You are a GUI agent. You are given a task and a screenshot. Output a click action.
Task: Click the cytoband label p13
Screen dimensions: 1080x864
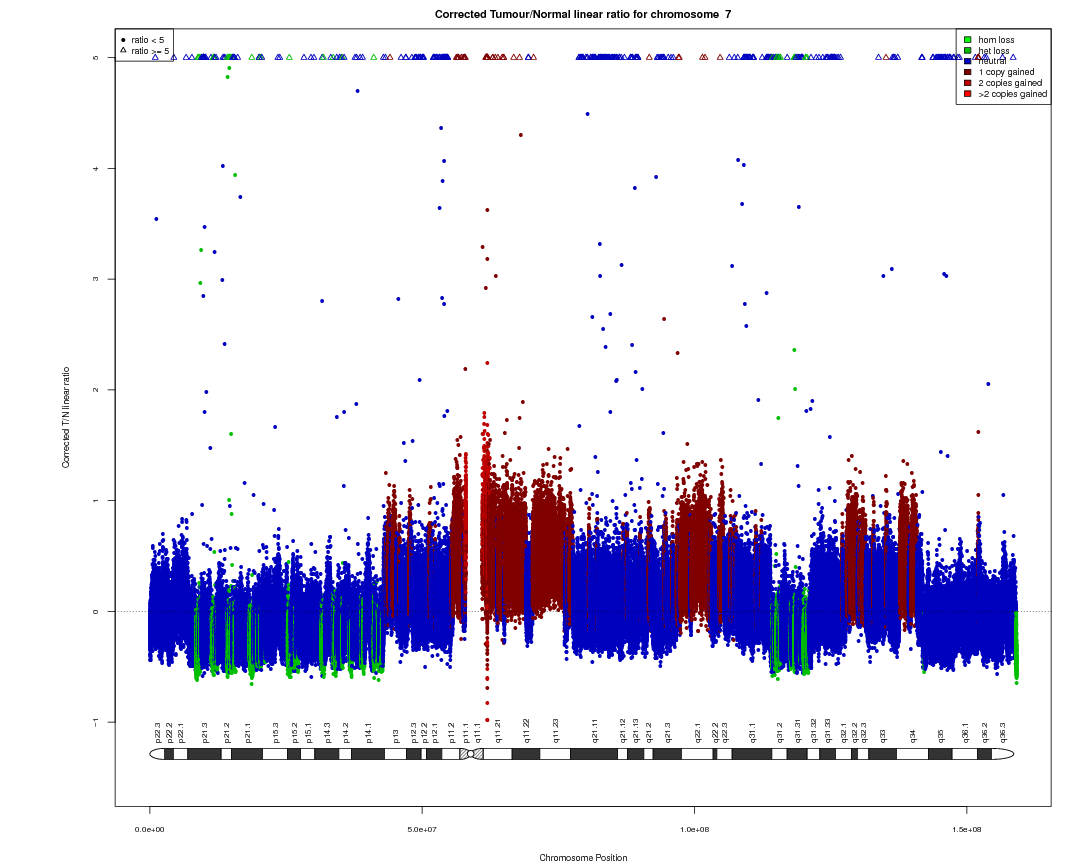click(x=396, y=735)
